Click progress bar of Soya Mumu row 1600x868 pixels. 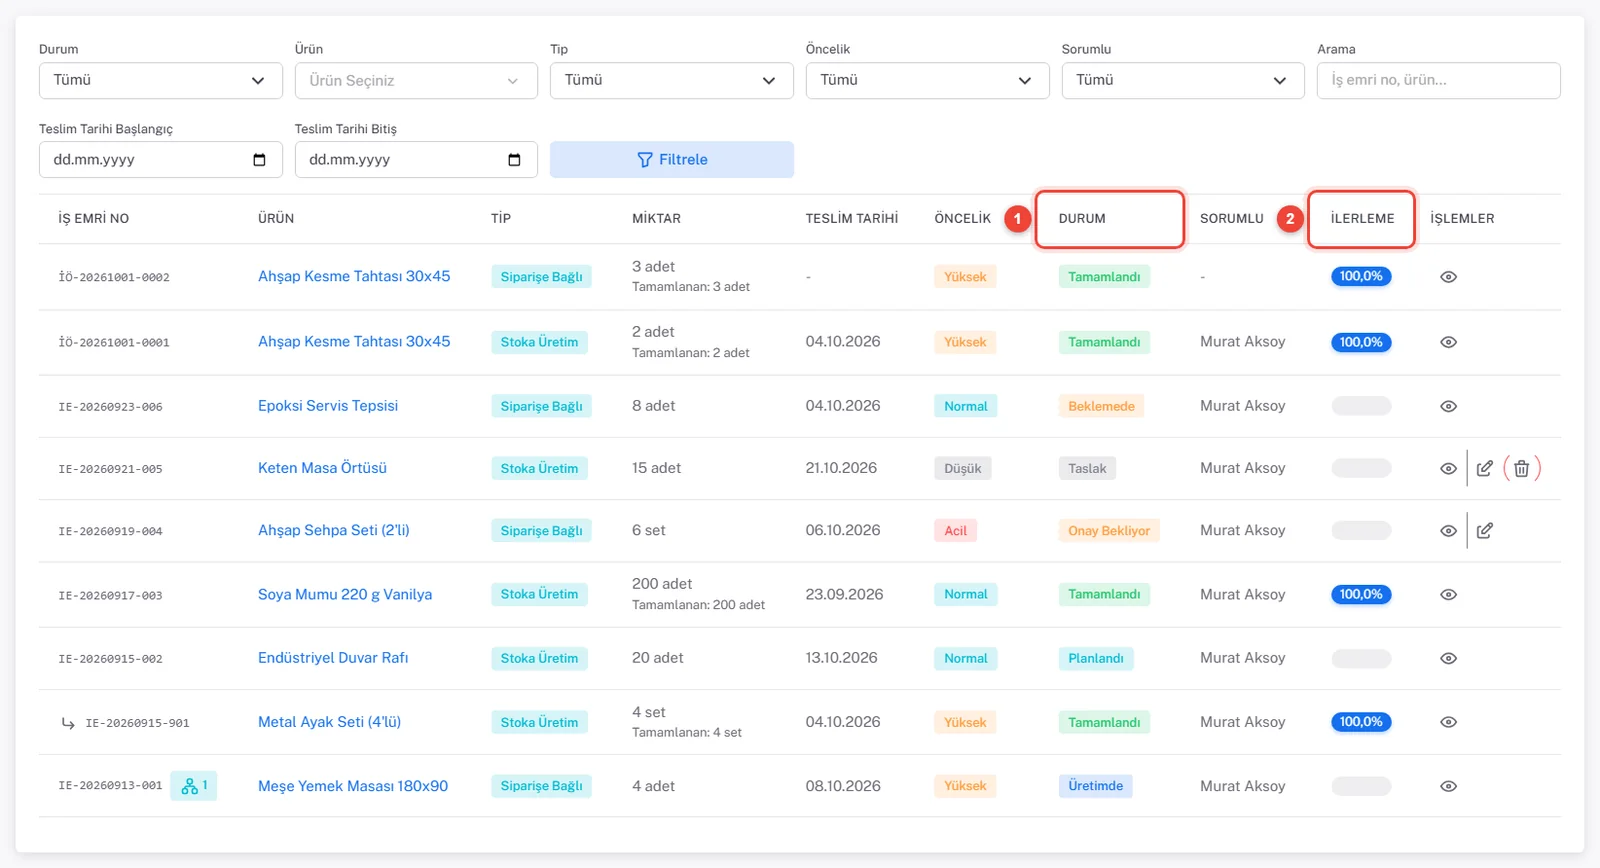tap(1361, 594)
